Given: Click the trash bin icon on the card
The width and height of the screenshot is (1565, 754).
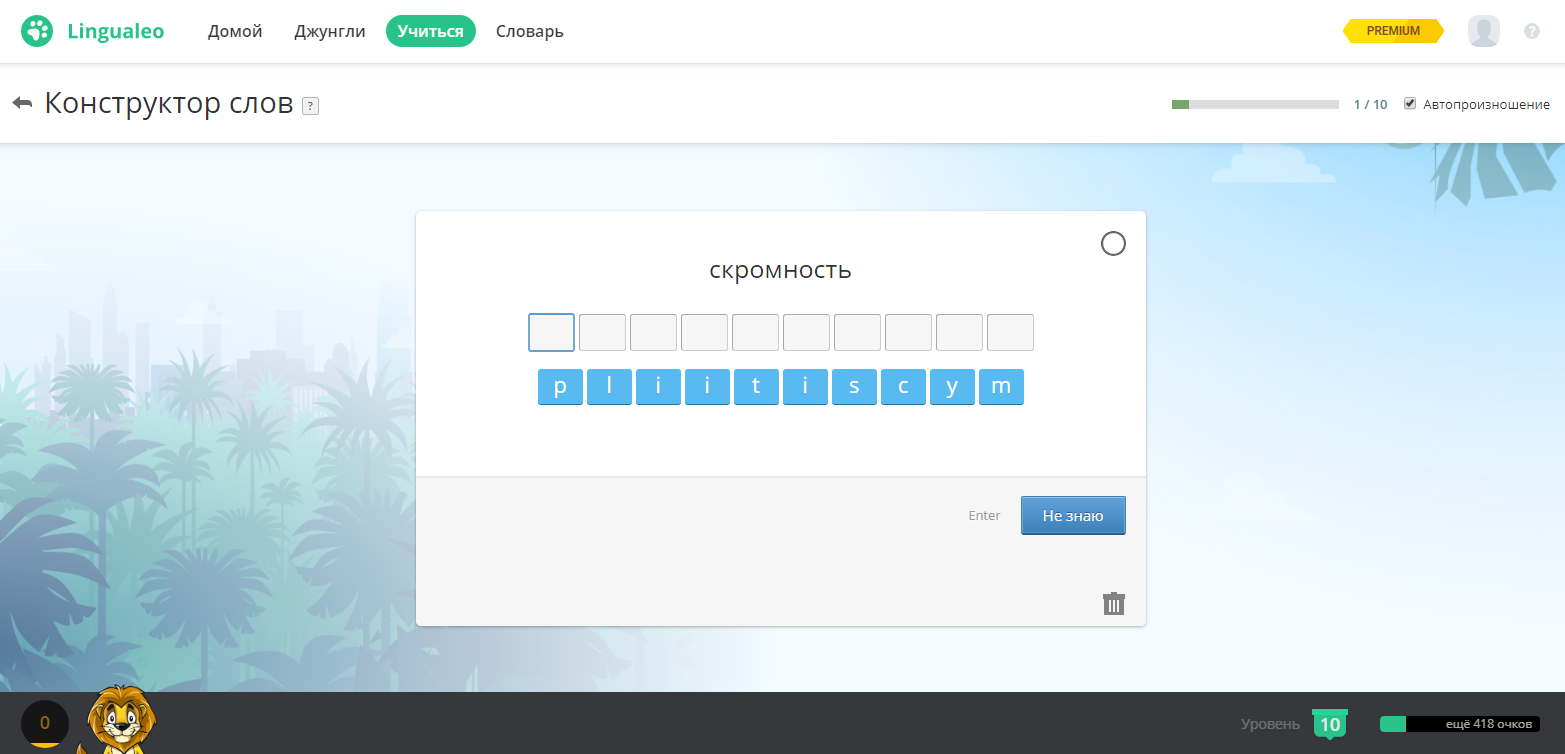Looking at the screenshot, I should pyautogui.click(x=1114, y=603).
